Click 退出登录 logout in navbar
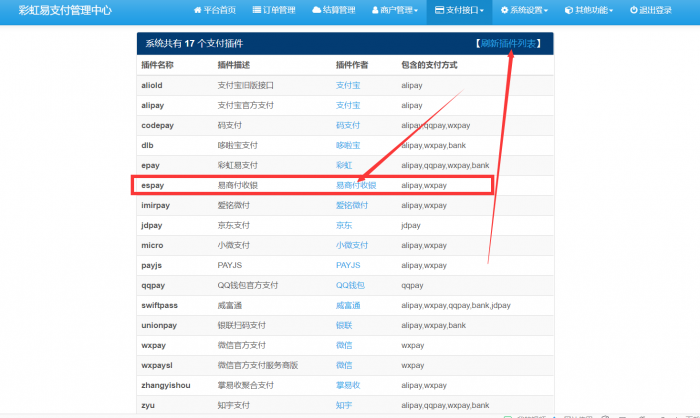Viewport: 700px width, 418px height. [652, 11]
